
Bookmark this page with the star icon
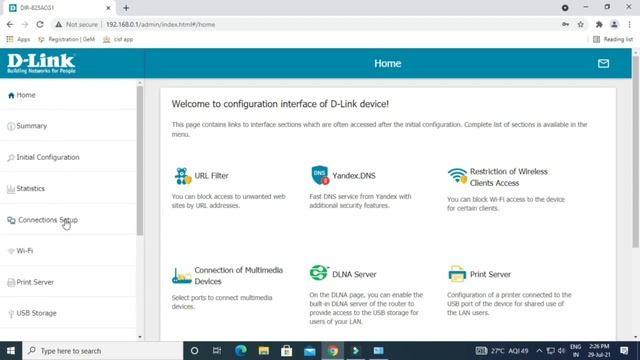(x=580, y=24)
